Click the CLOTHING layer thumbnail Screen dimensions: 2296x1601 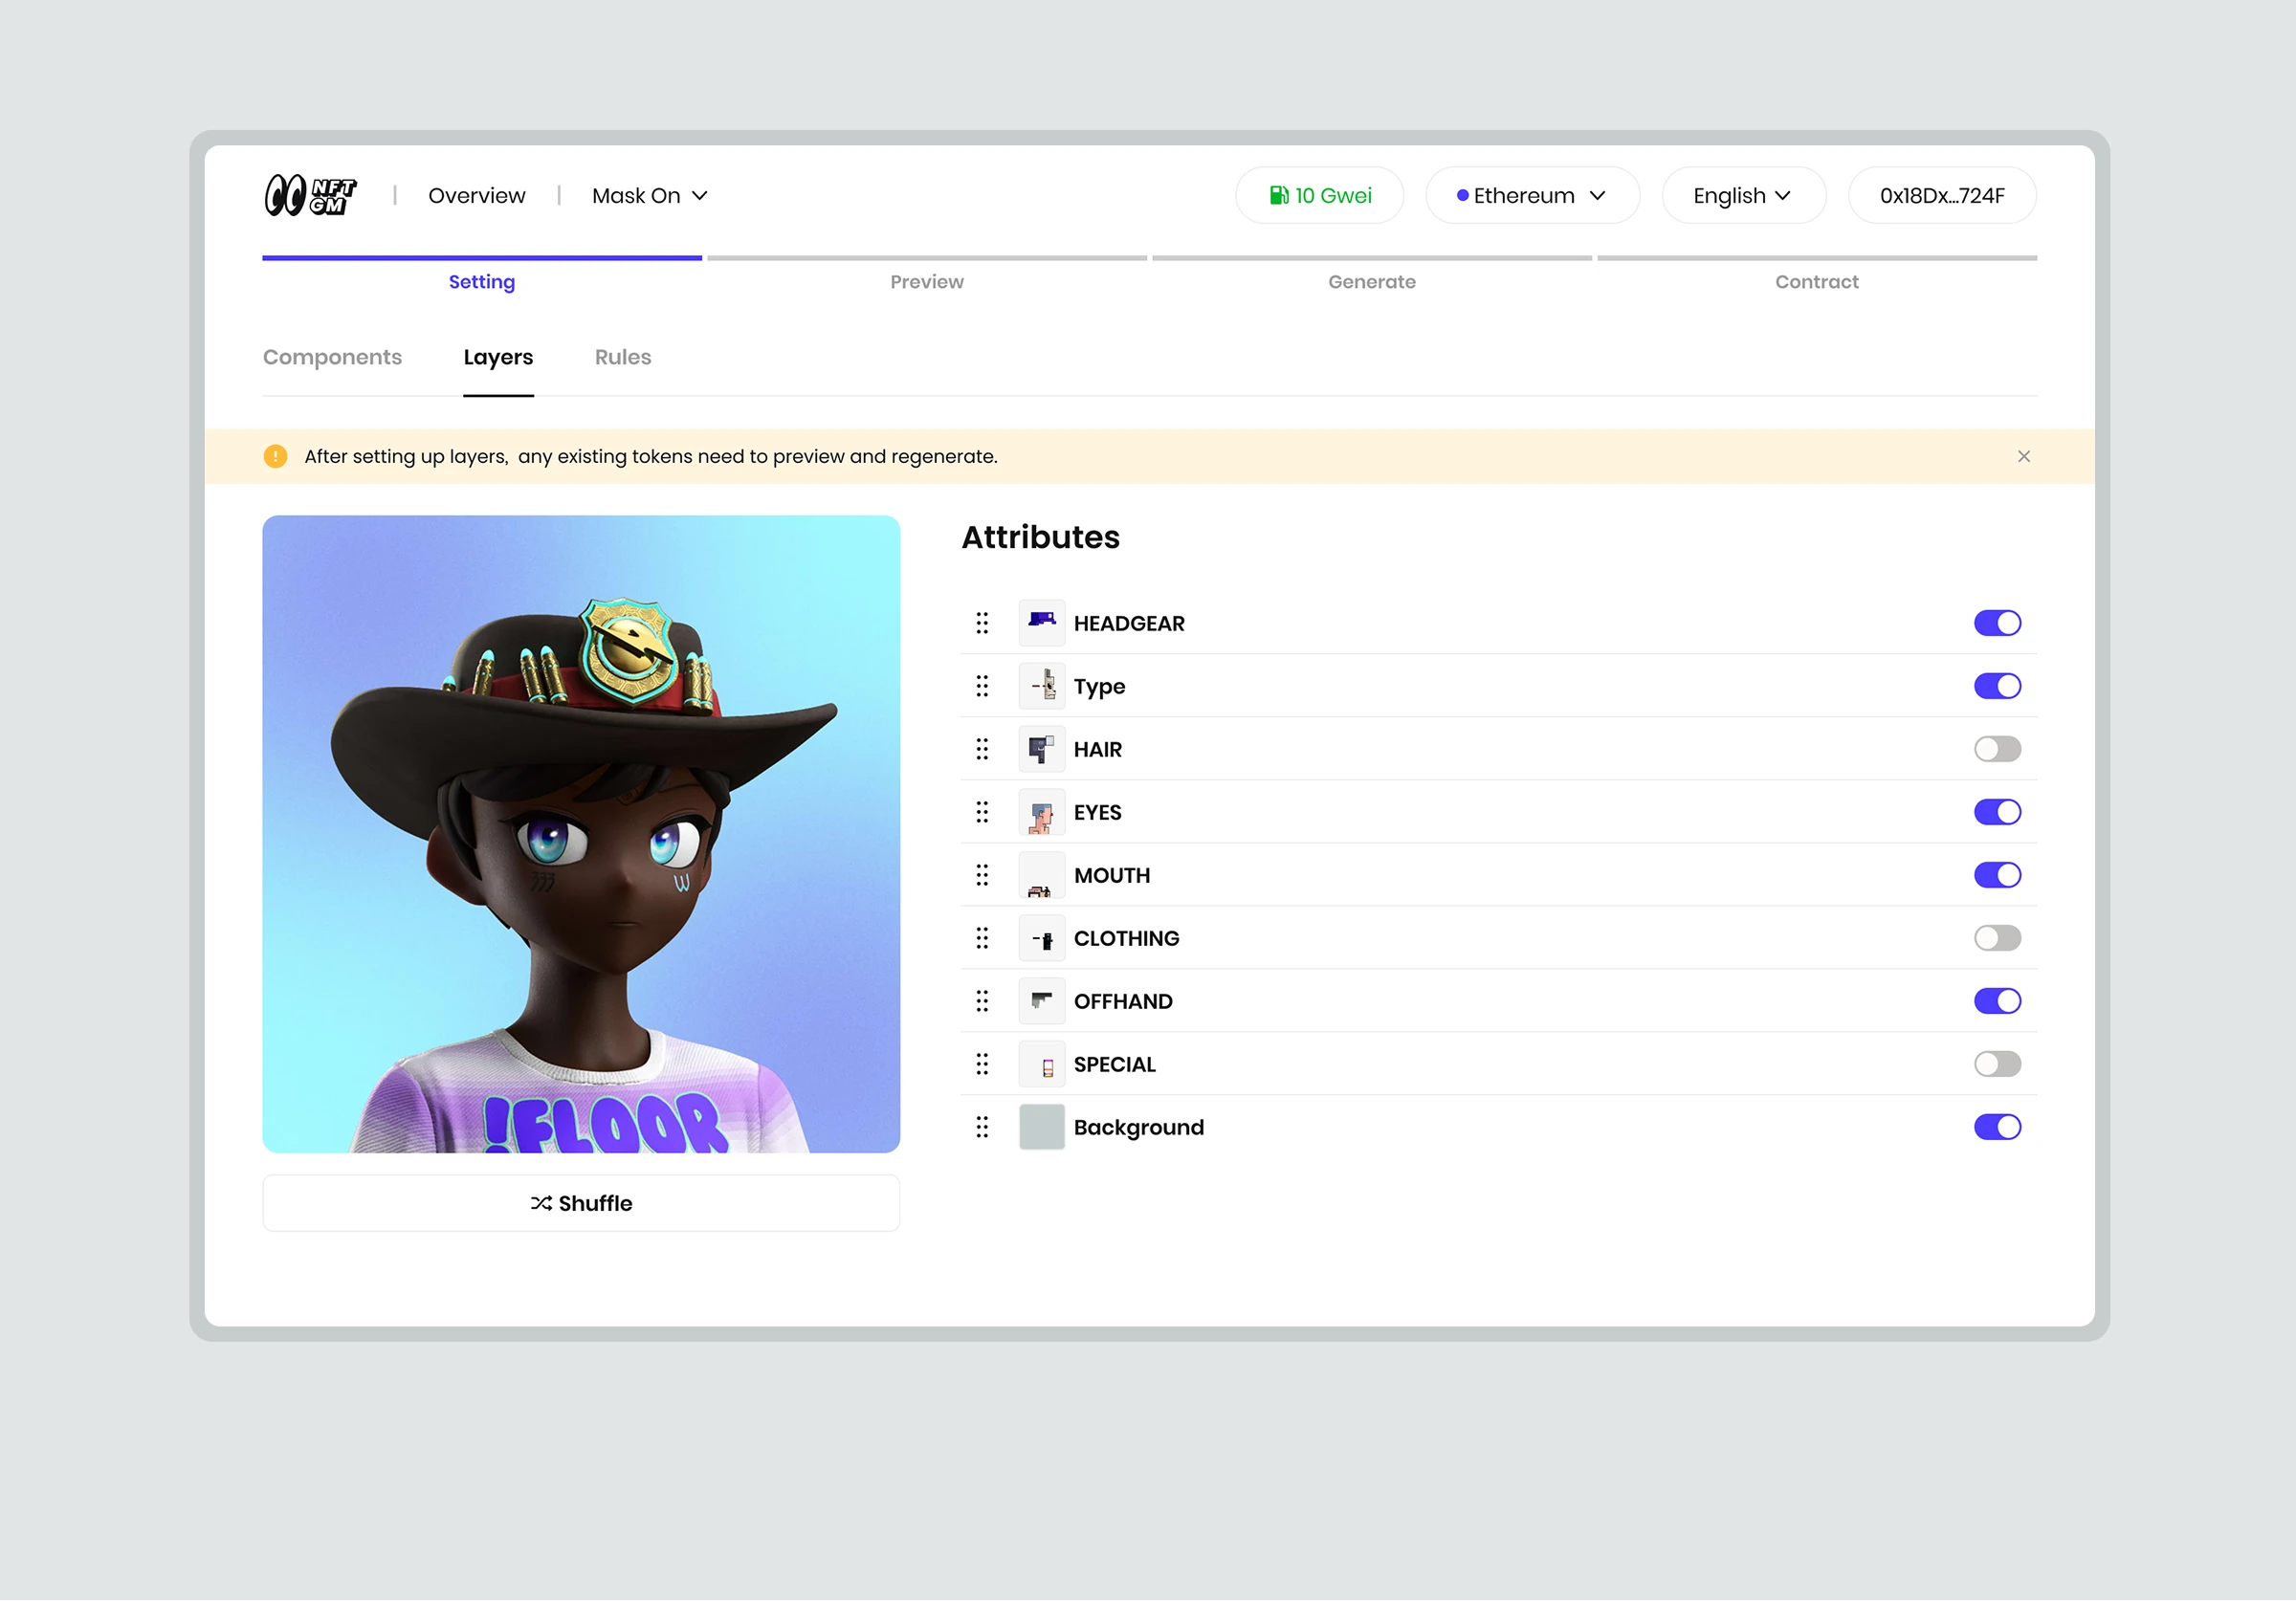pyautogui.click(x=1042, y=938)
